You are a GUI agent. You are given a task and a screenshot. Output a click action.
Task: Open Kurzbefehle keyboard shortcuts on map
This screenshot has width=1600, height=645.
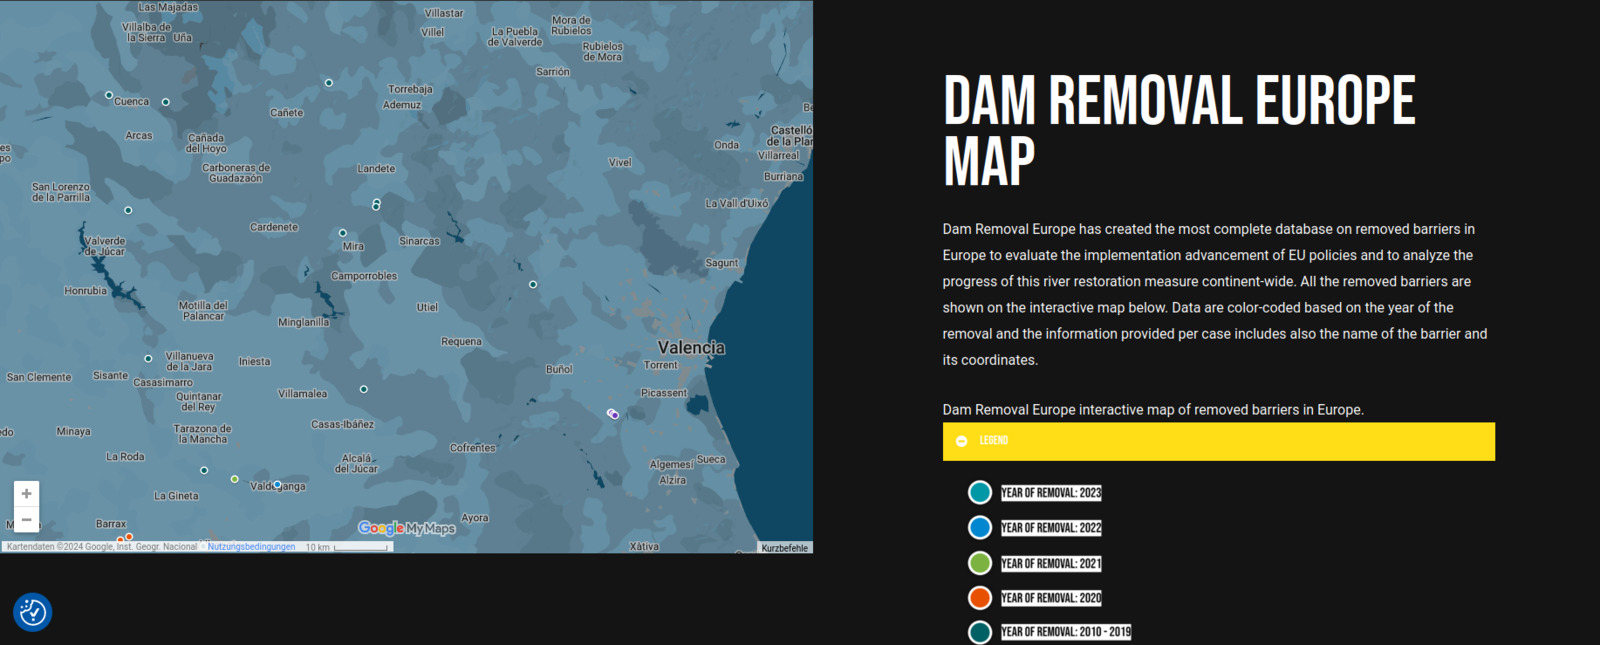(784, 548)
